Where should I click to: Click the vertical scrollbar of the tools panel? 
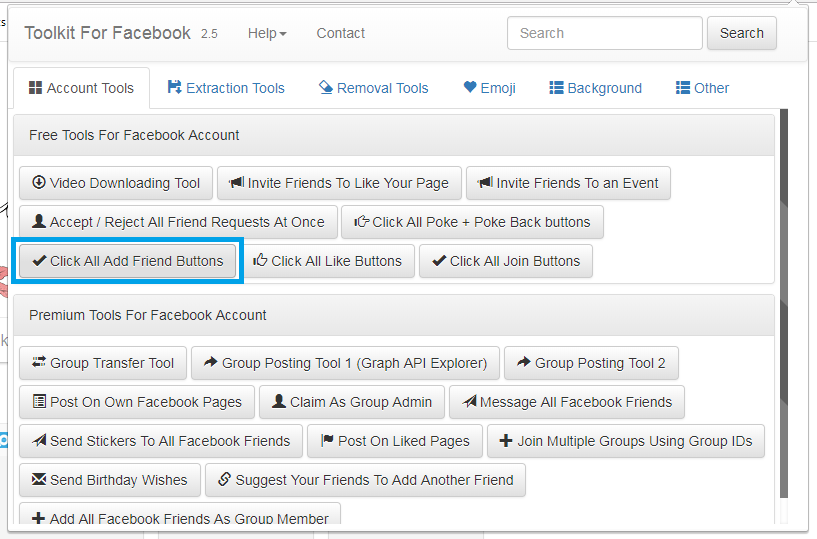pyautogui.click(x=784, y=300)
